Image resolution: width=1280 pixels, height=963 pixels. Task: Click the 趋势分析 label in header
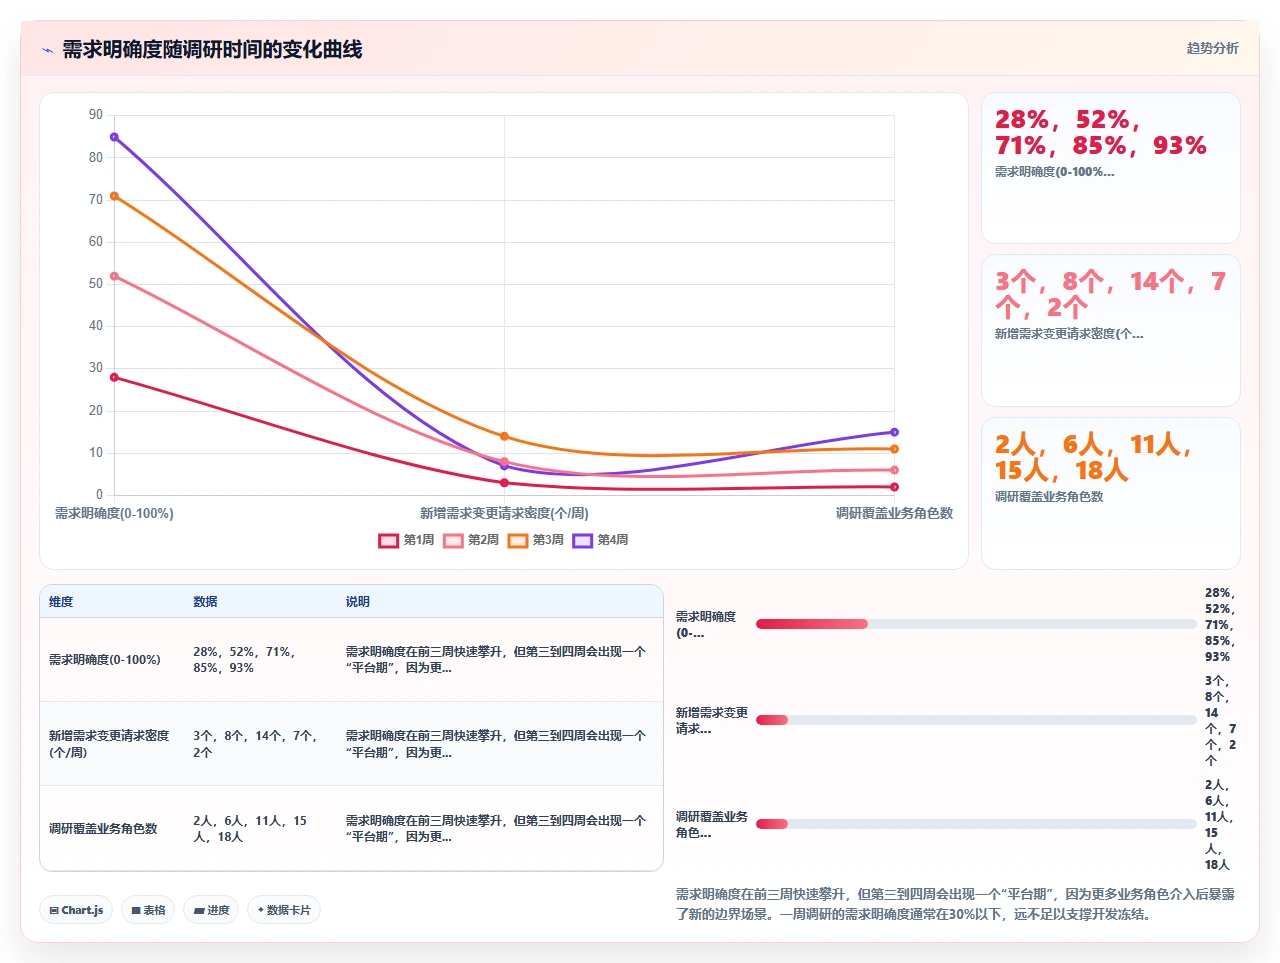[1212, 48]
